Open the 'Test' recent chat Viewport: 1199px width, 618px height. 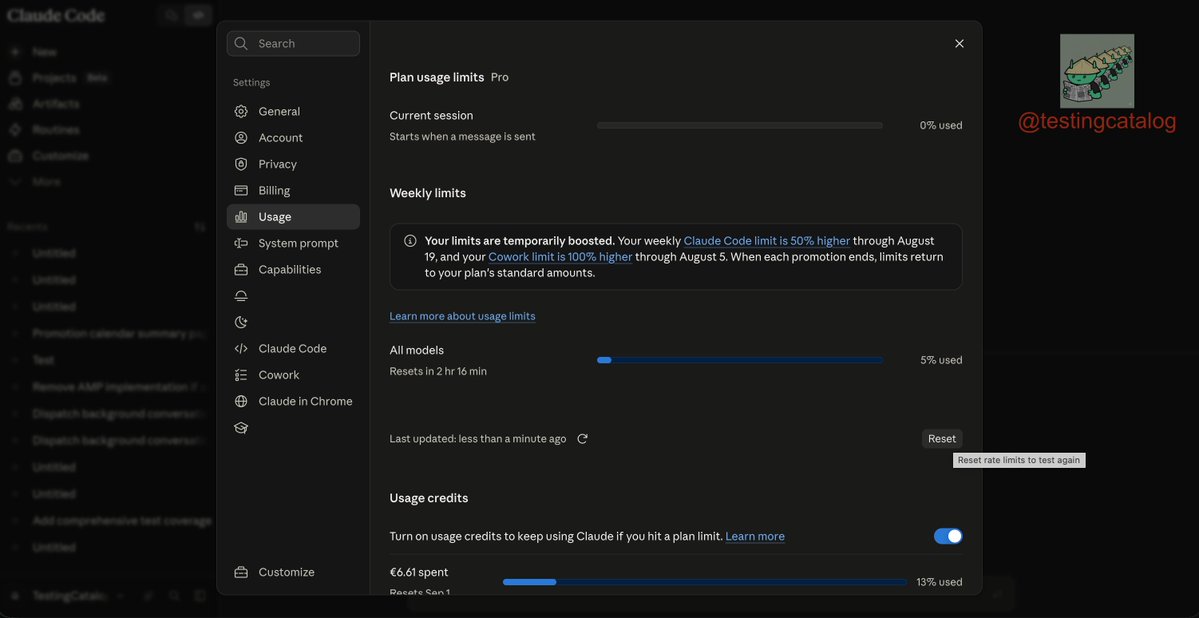click(43, 360)
